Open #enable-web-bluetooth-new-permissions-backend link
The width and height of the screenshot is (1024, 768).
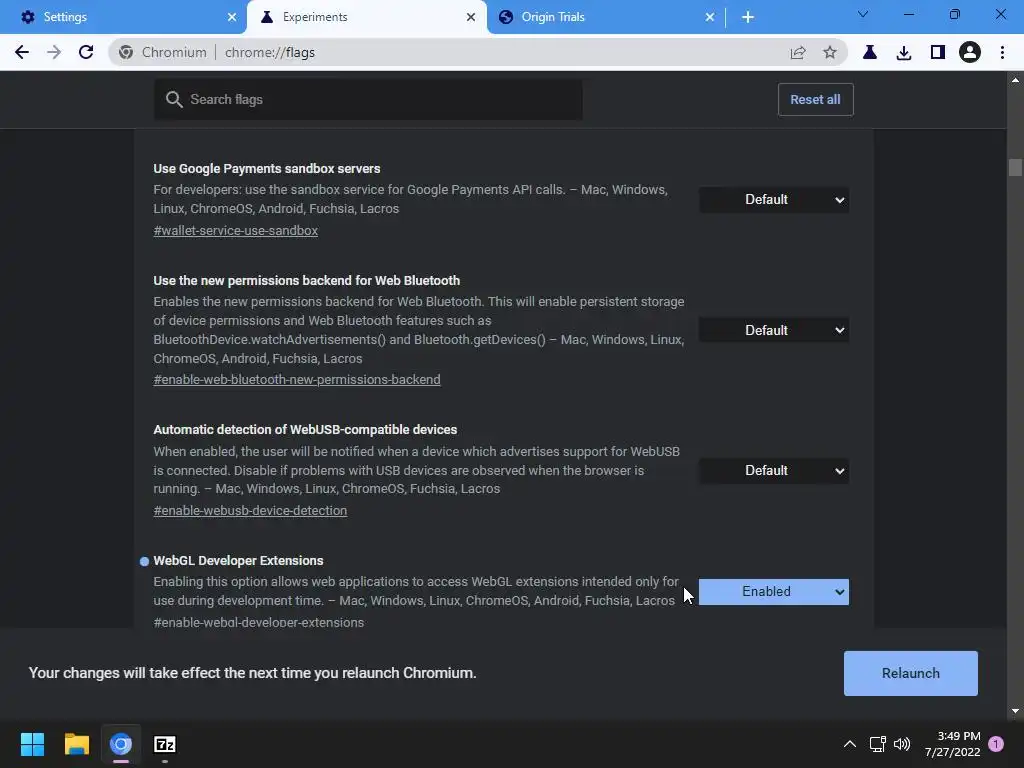297,379
